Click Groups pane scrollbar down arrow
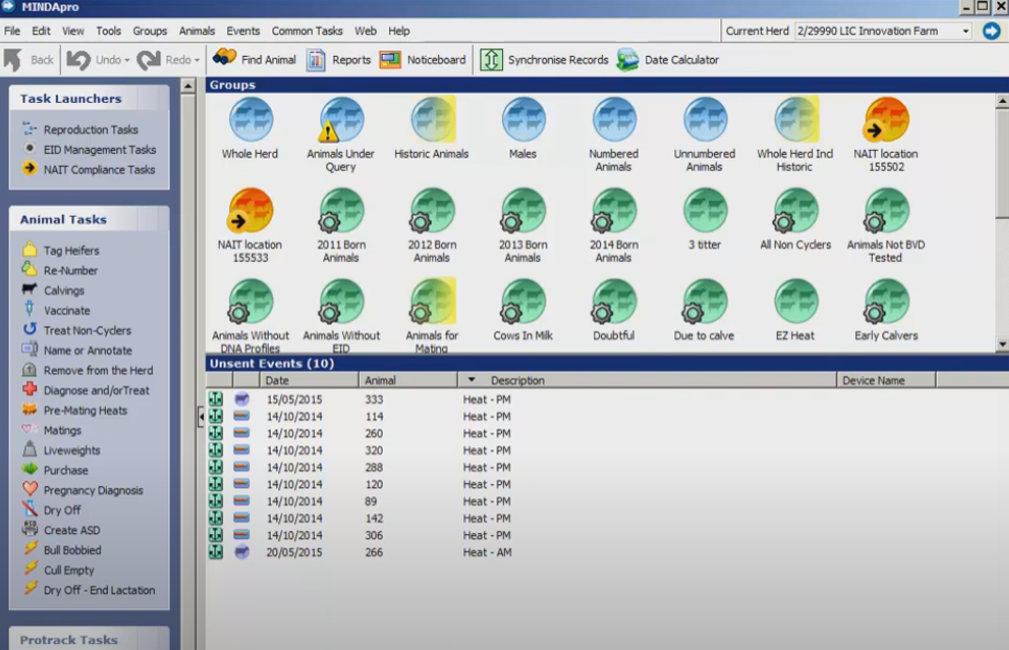Image resolution: width=1009 pixels, height=650 pixels. point(1002,345)
